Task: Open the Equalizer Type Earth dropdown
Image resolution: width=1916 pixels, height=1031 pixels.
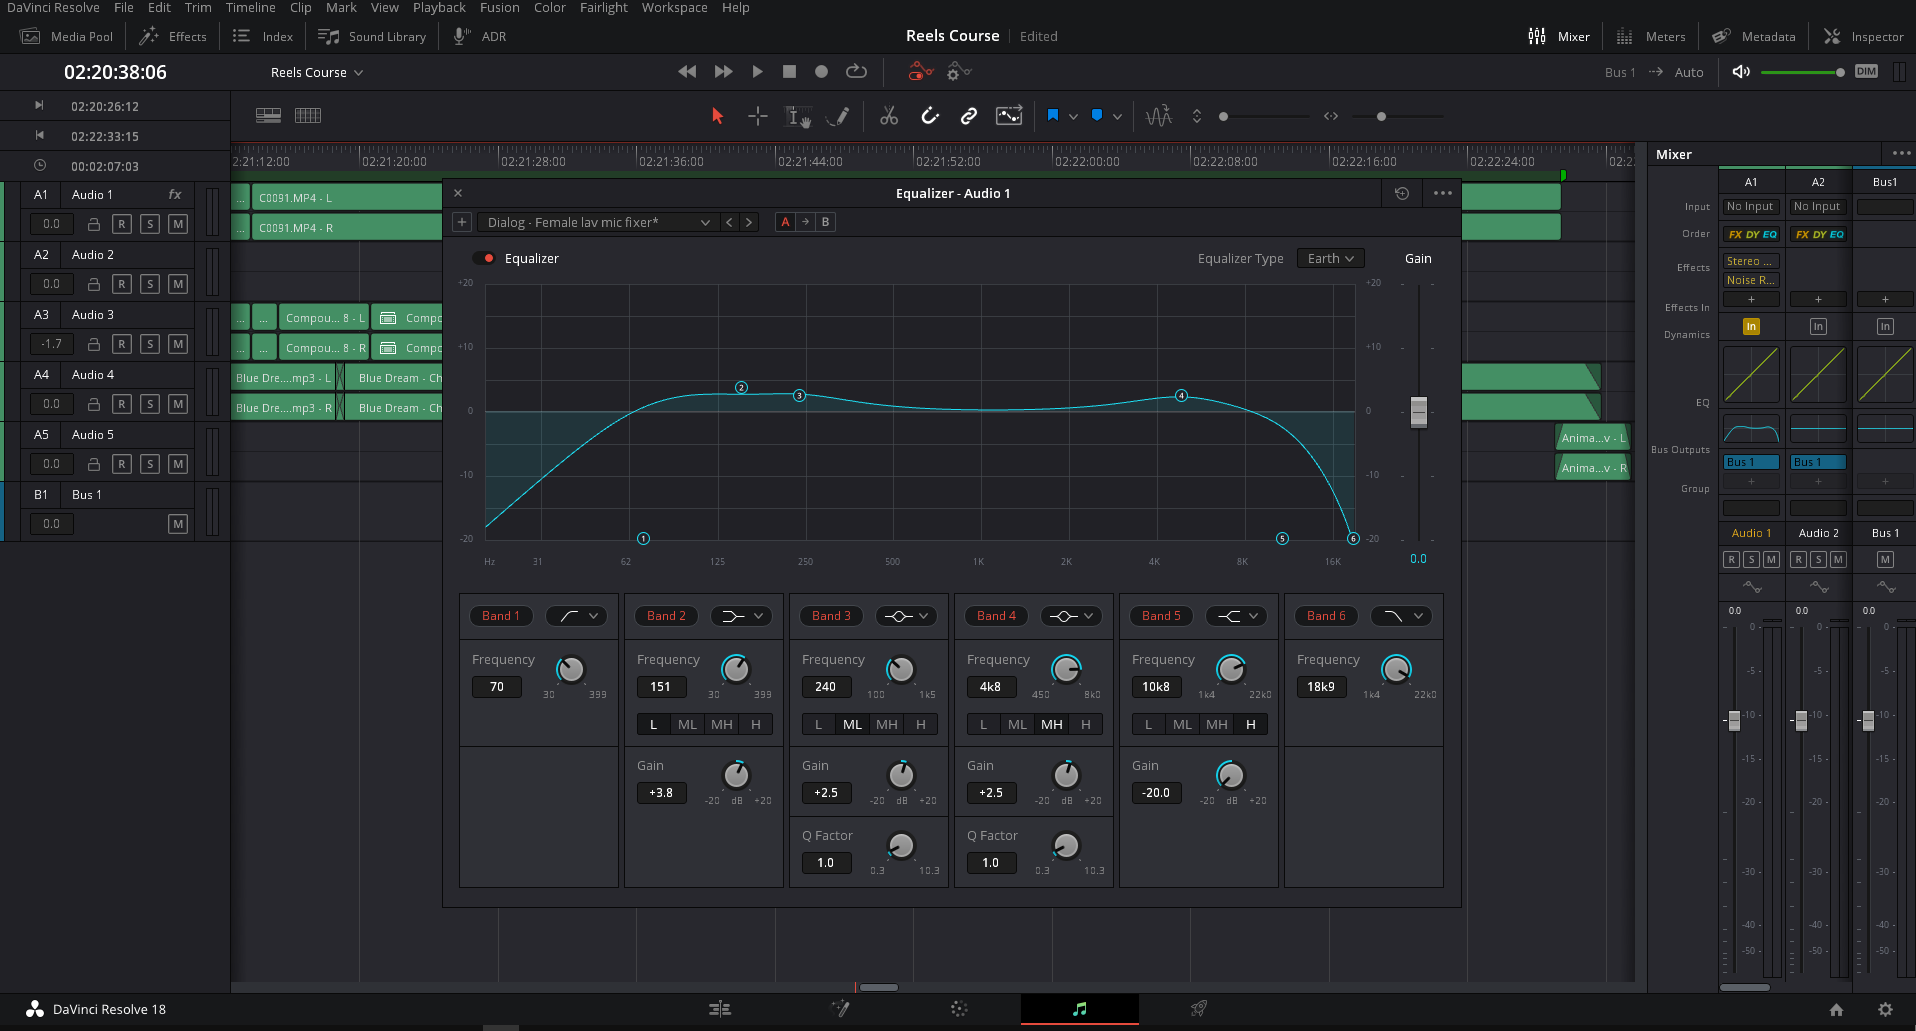Action: click(1330, 258)
